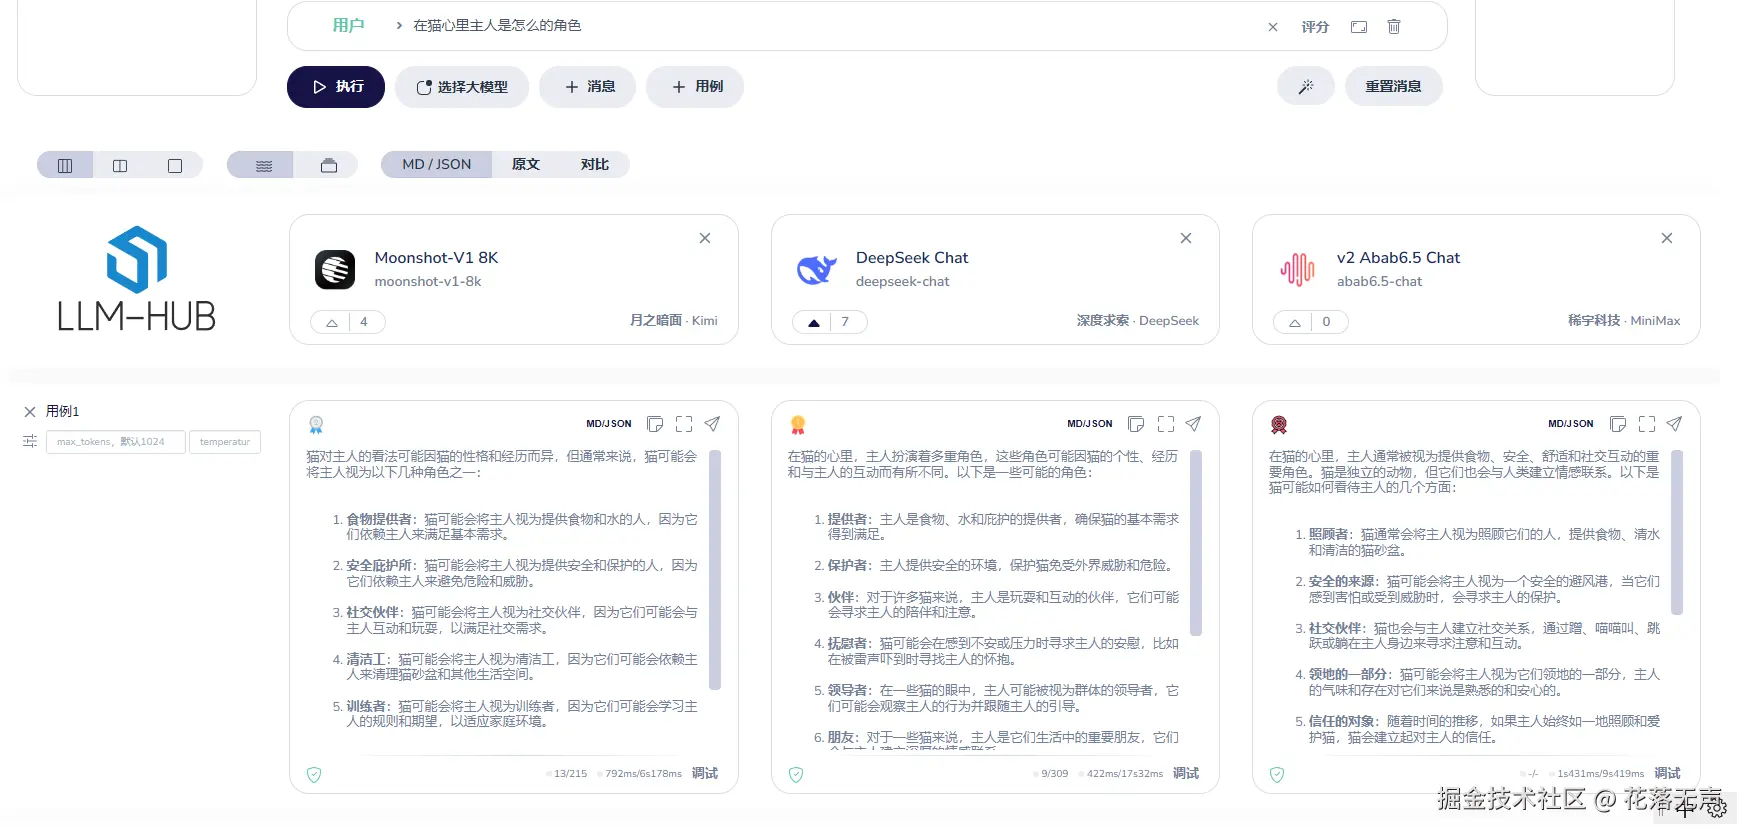Open the 选择大模型 model selector
1746x836 pixels.
coord(462,87)
